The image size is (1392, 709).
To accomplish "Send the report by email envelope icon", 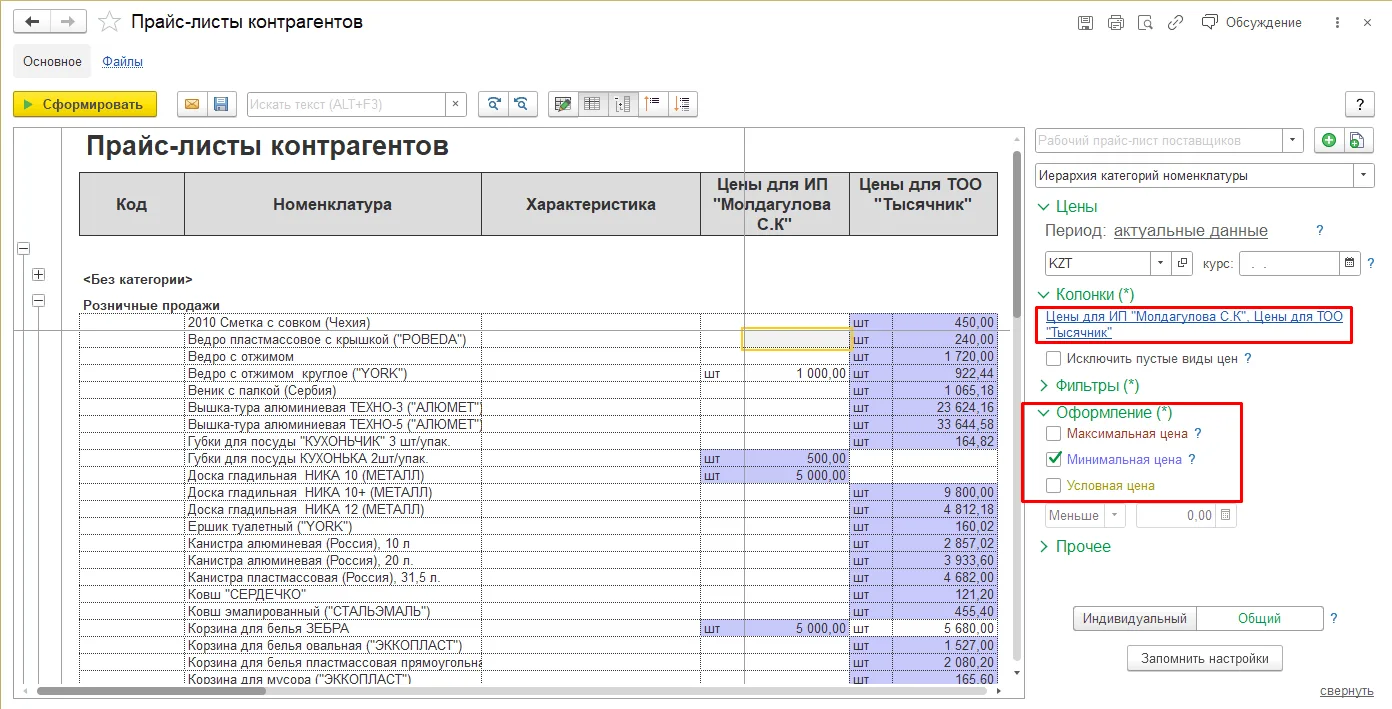I will [x=192, y=104].
